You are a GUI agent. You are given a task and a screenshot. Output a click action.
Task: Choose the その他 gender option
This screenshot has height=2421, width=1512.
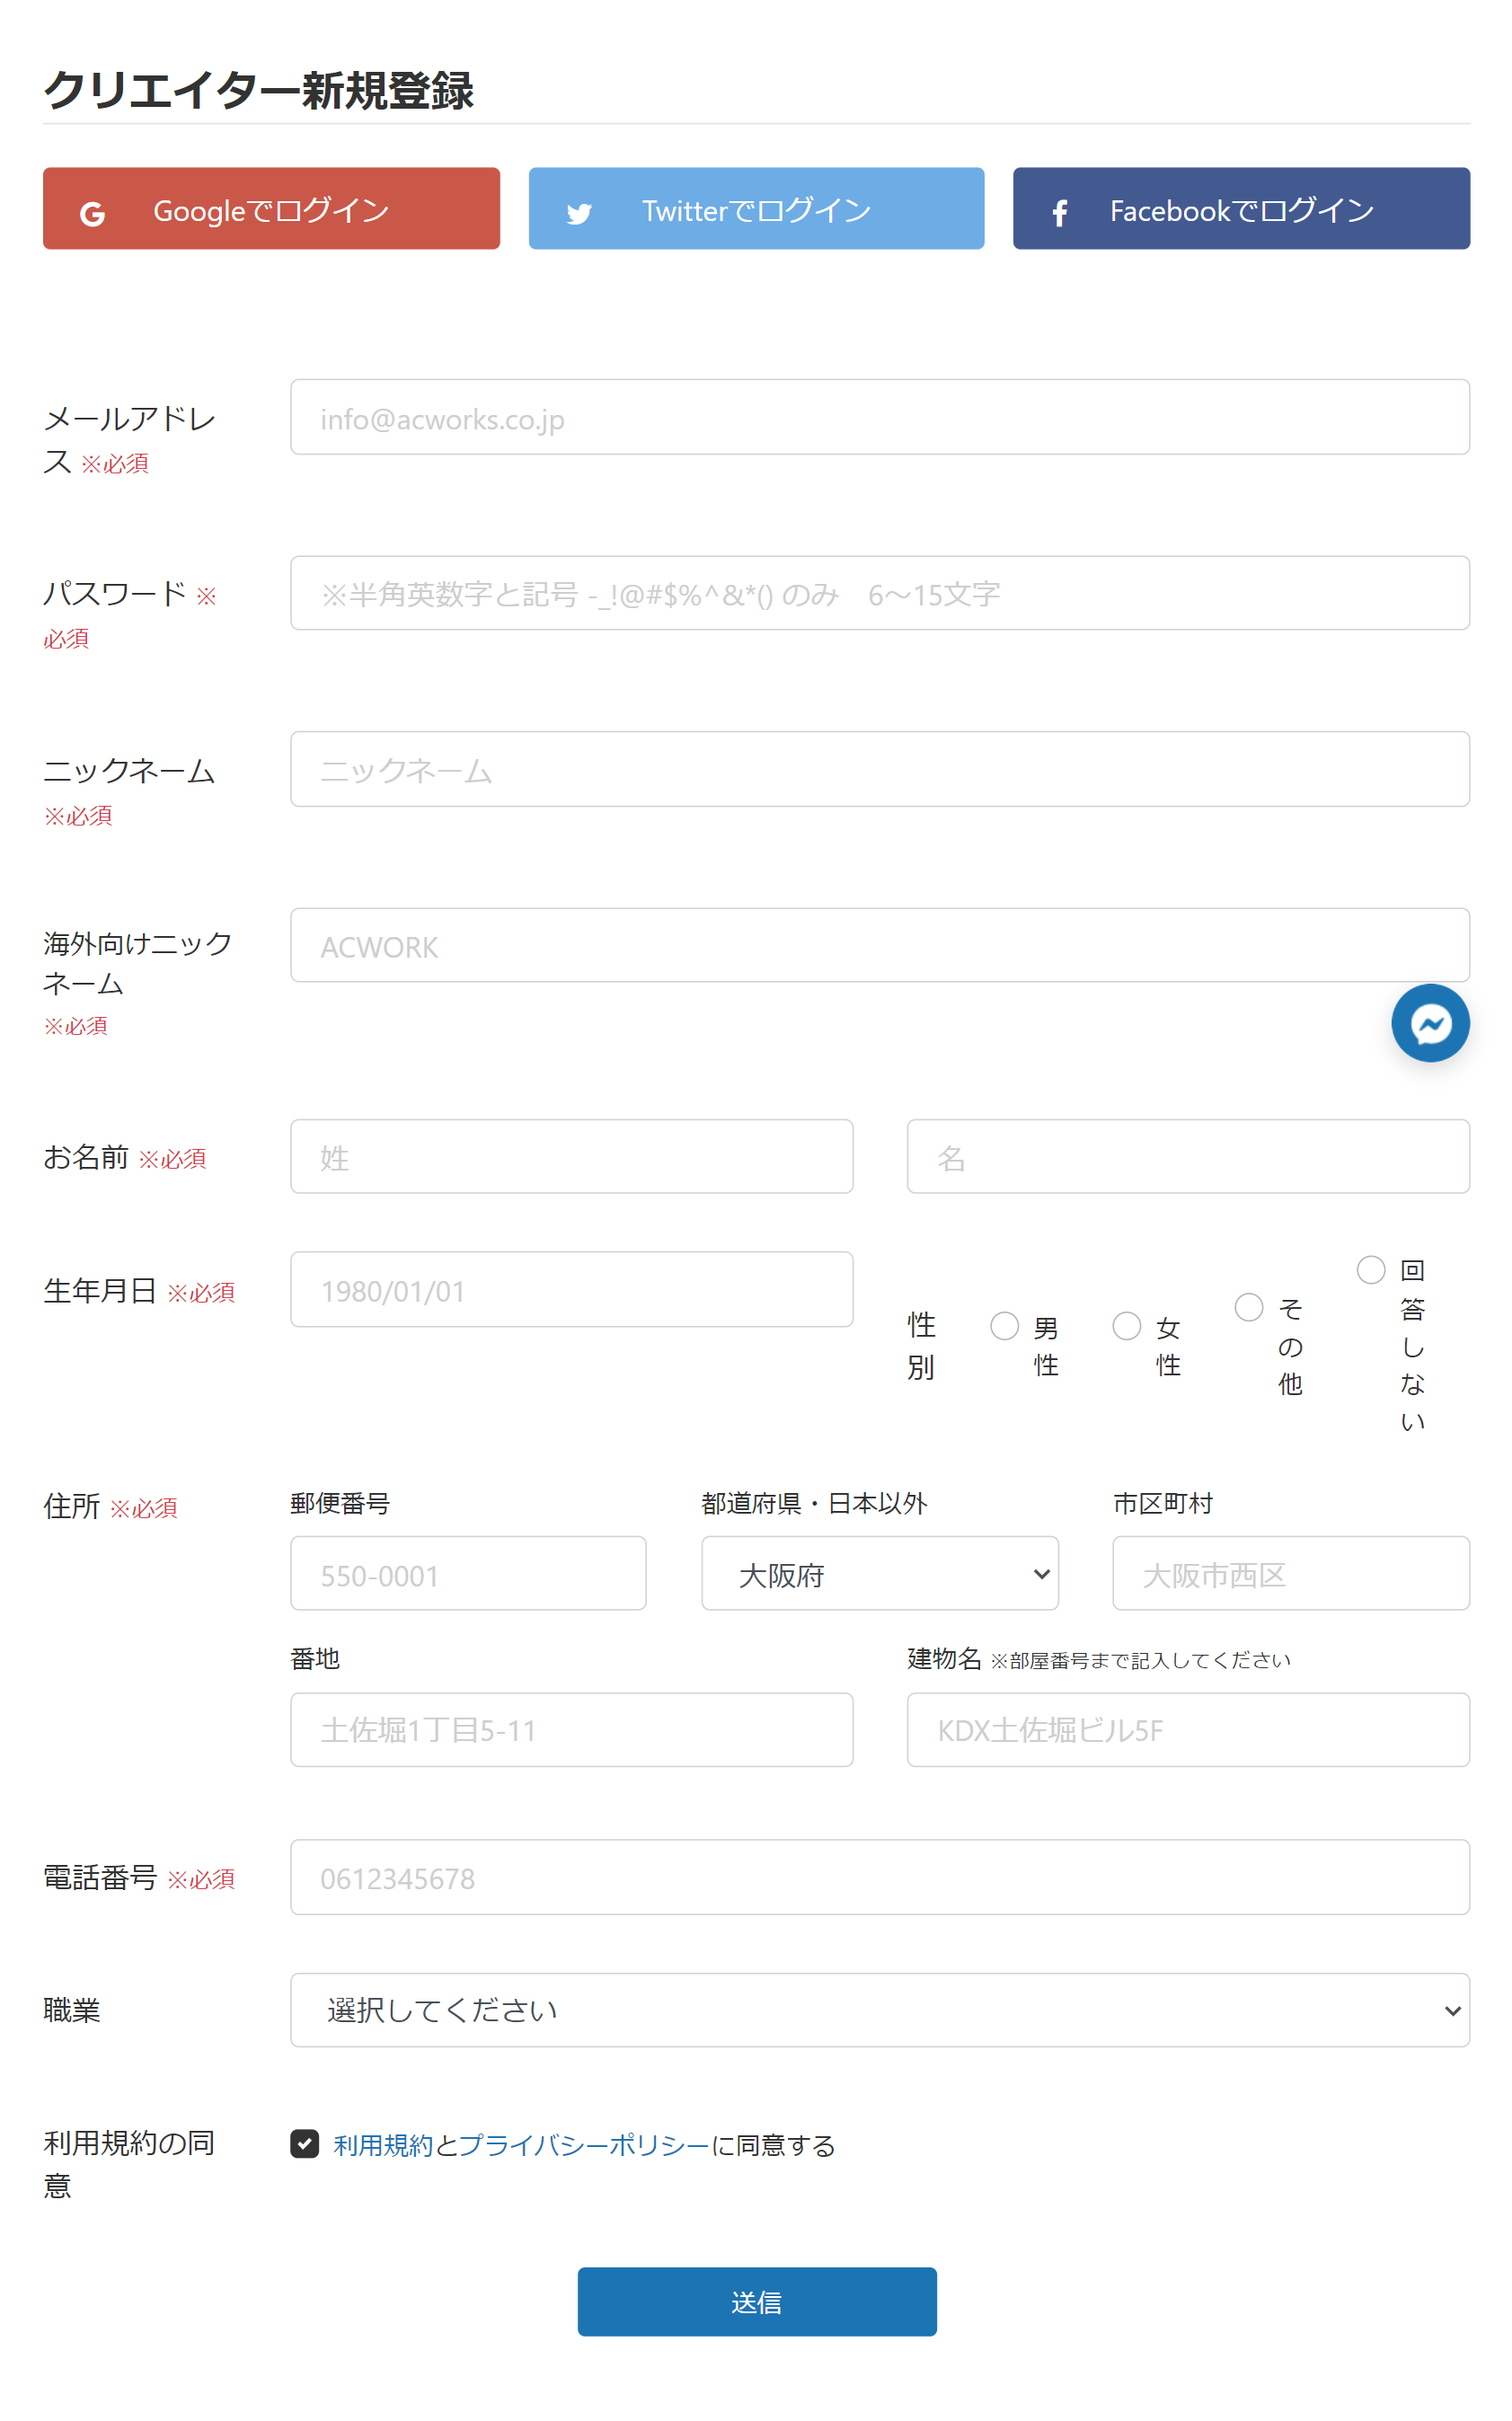point(1248,1307)
